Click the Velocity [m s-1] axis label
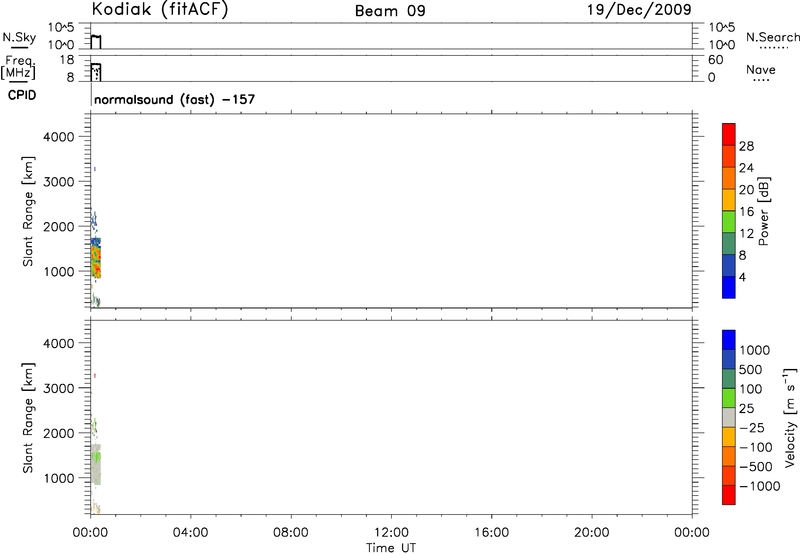 tap(790, 418)
